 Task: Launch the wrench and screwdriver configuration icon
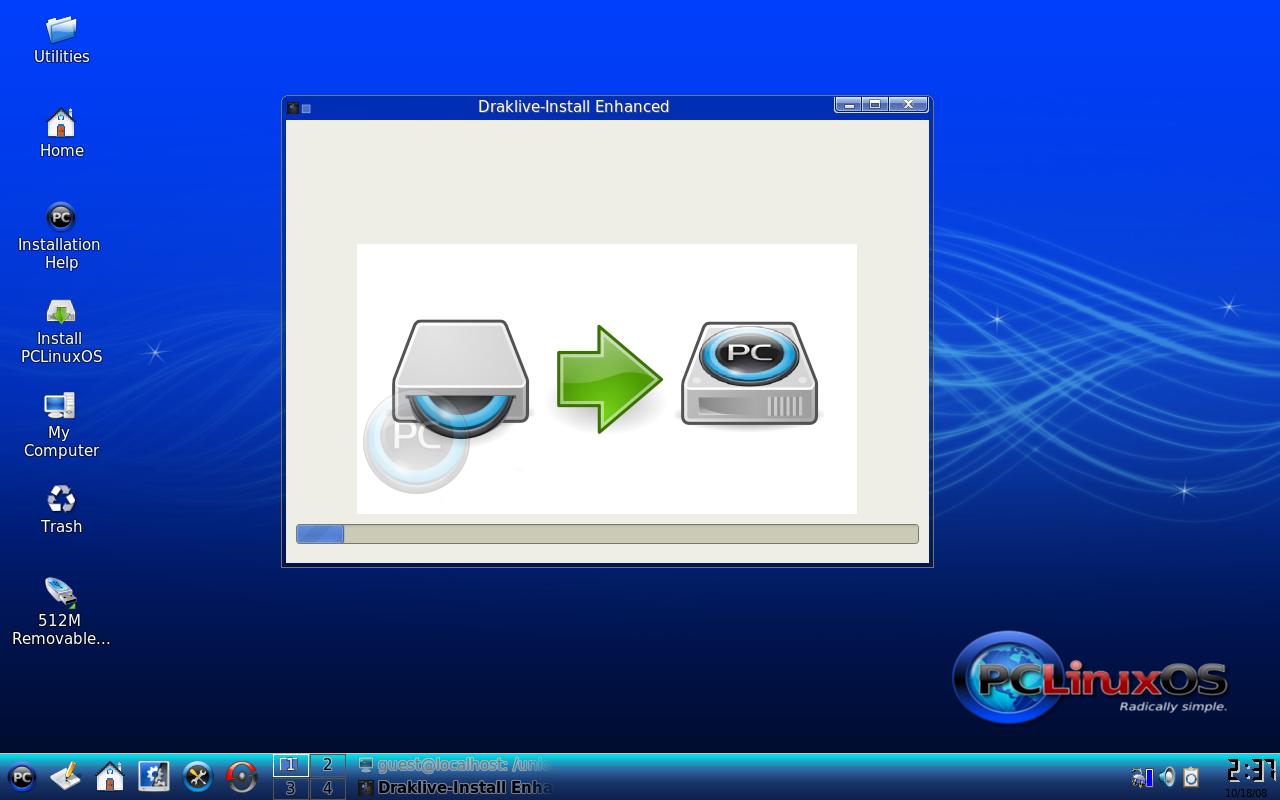click(x=198, y=776)
